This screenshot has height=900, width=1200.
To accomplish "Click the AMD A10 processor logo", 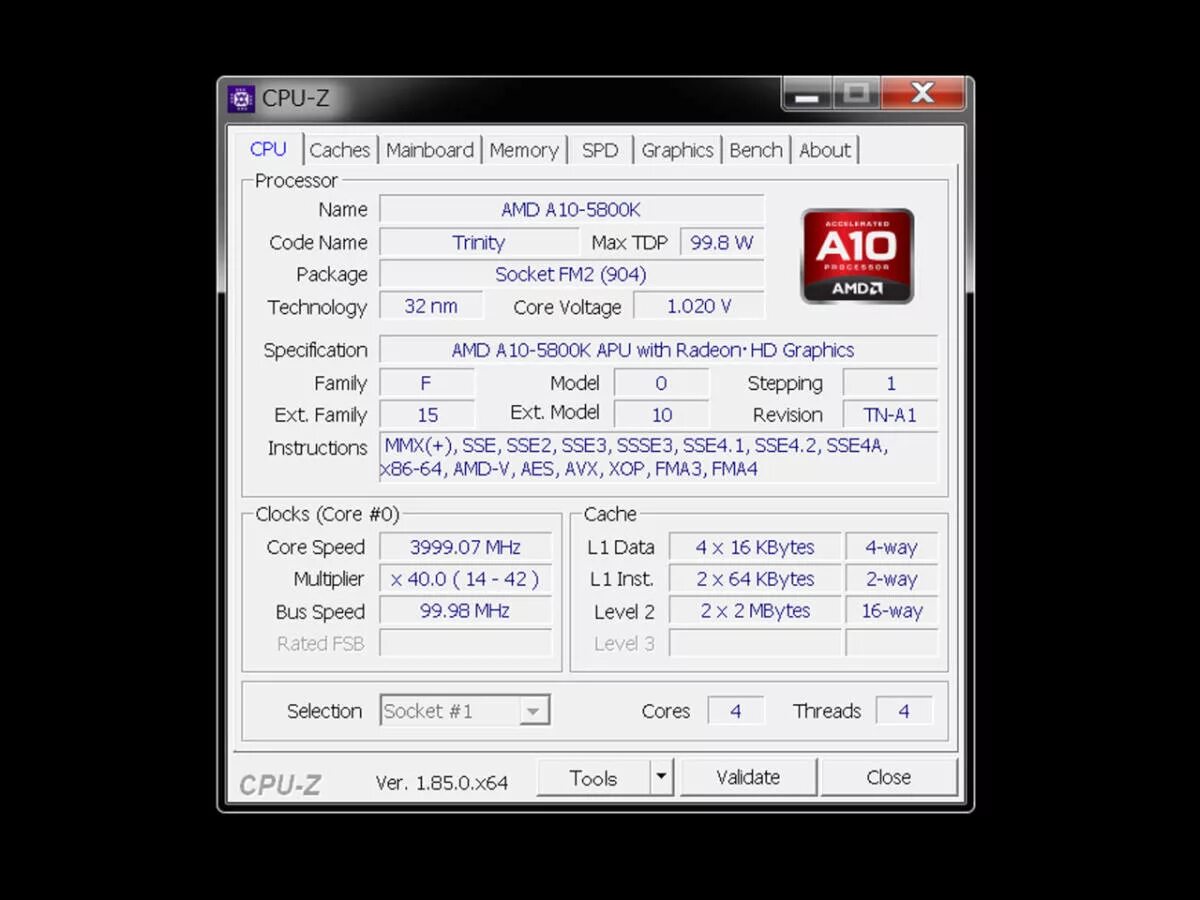I will pyautogui.click(x=857, y=255).
